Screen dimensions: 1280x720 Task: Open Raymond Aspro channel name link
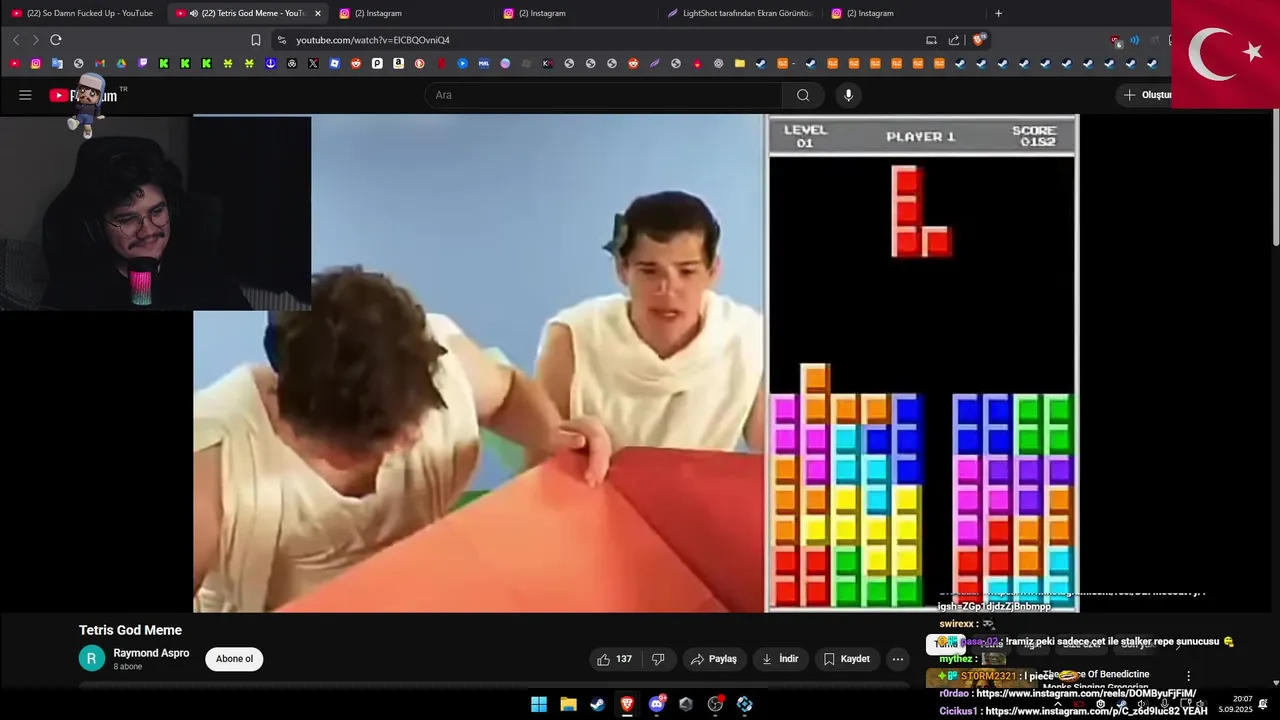pos(151,653)
